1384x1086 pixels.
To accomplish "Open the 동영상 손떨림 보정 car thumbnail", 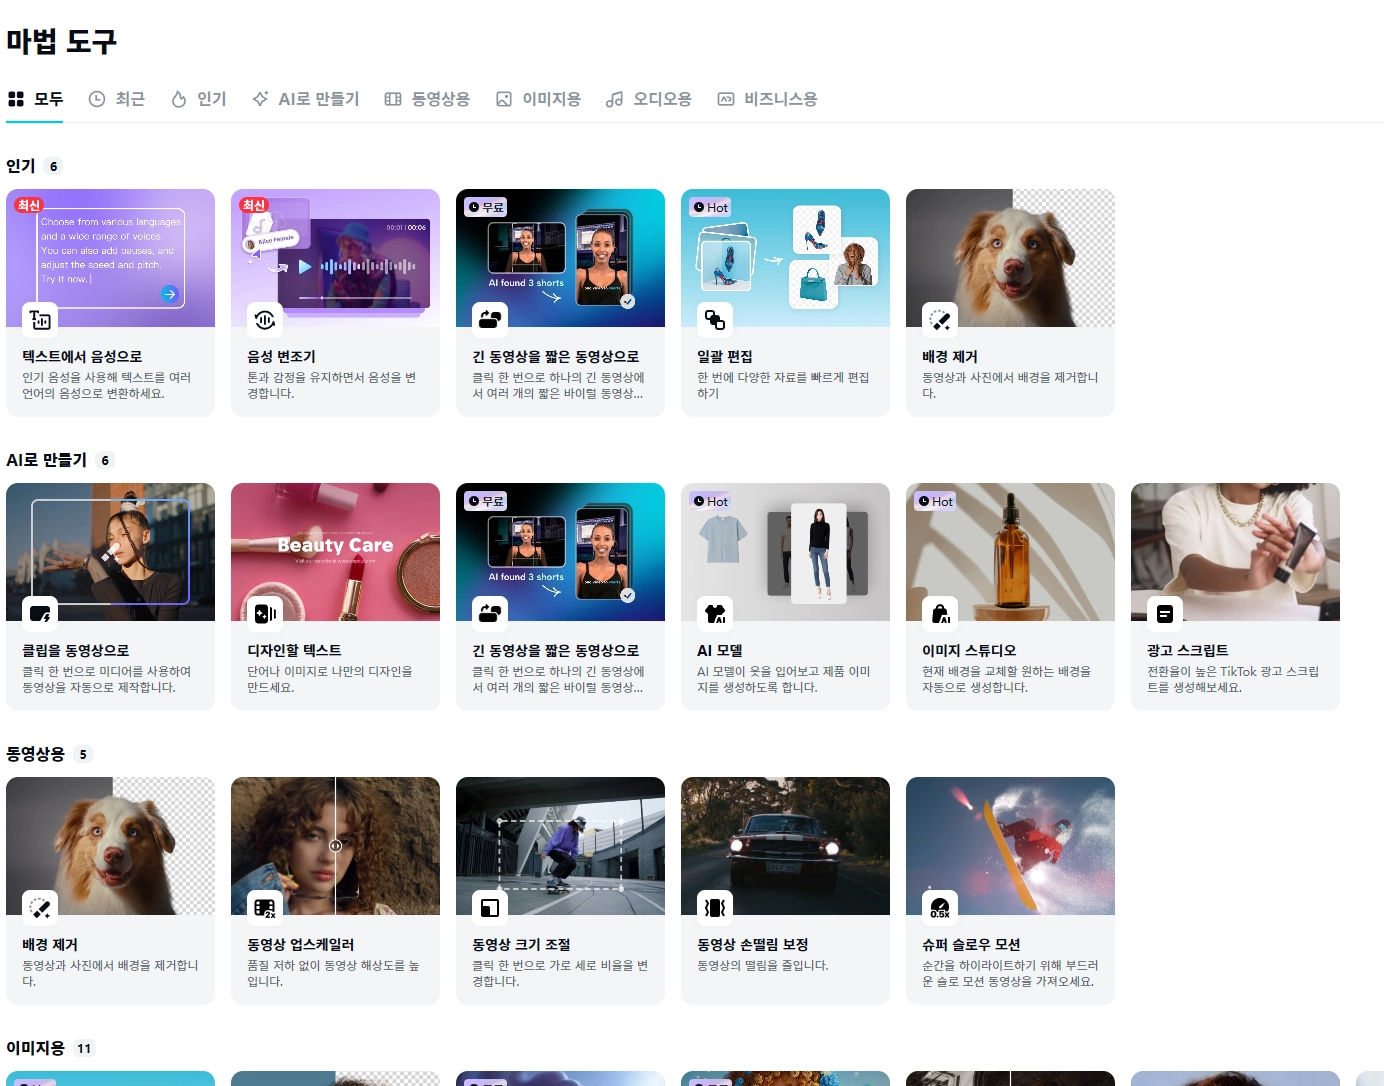I will (x=785, y=846).
